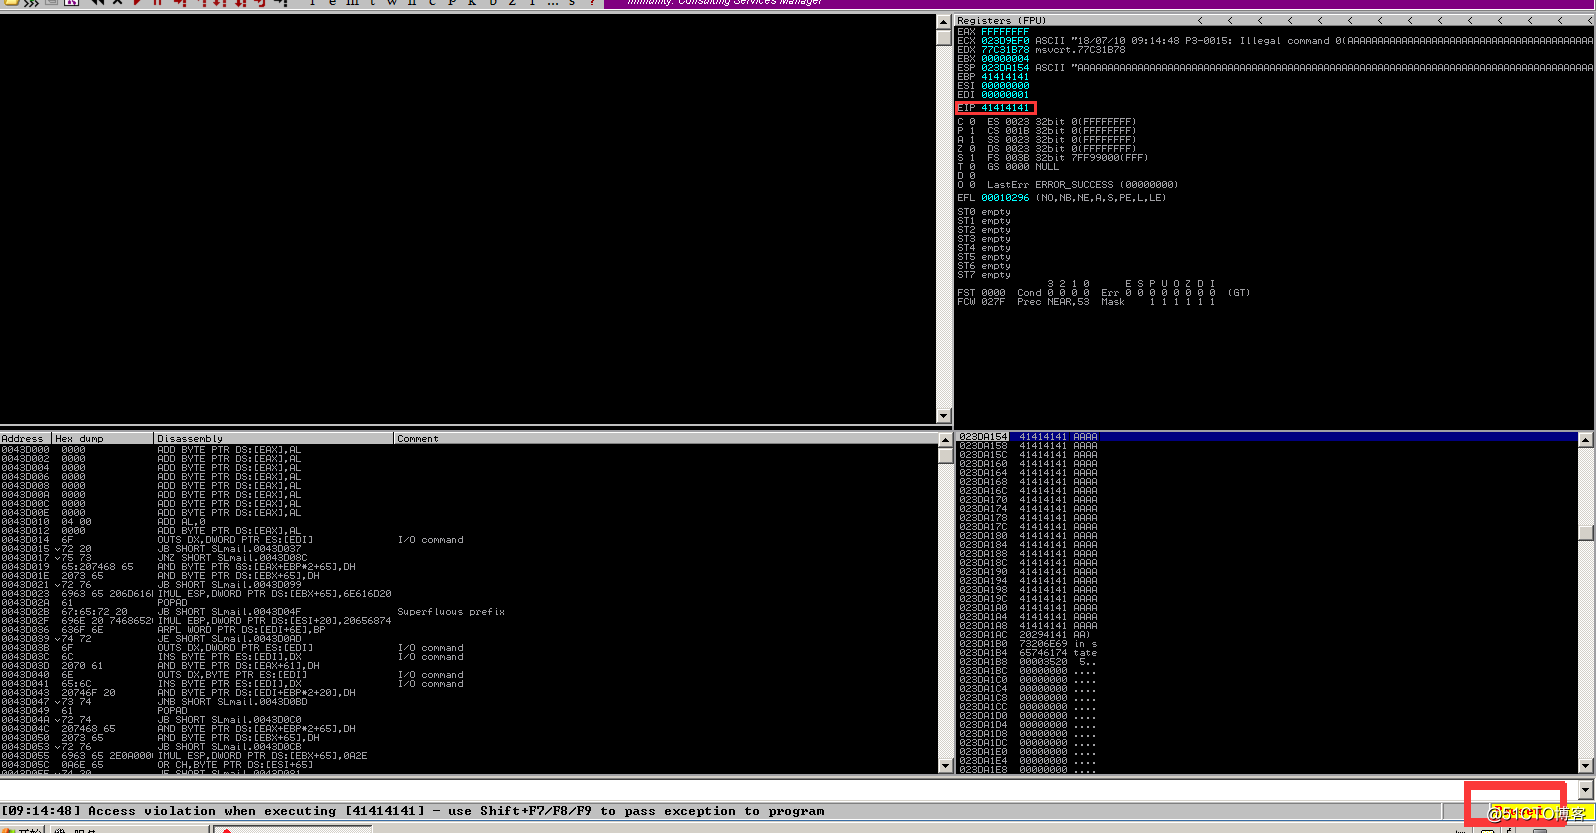Select the ST0 empty FPU register
This screenshot has height=833, width=1596.
(x=984, y=212)
